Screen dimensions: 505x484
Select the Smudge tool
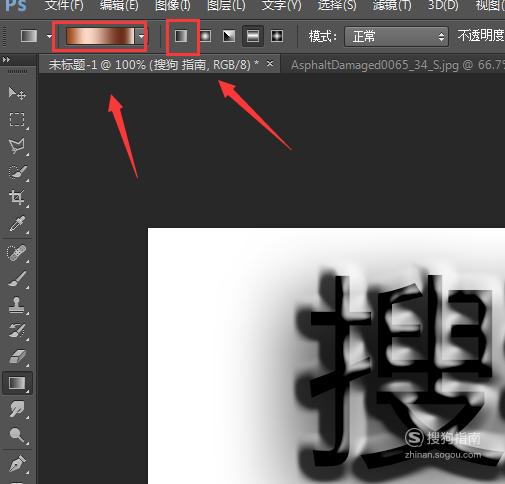coord(17,409)
